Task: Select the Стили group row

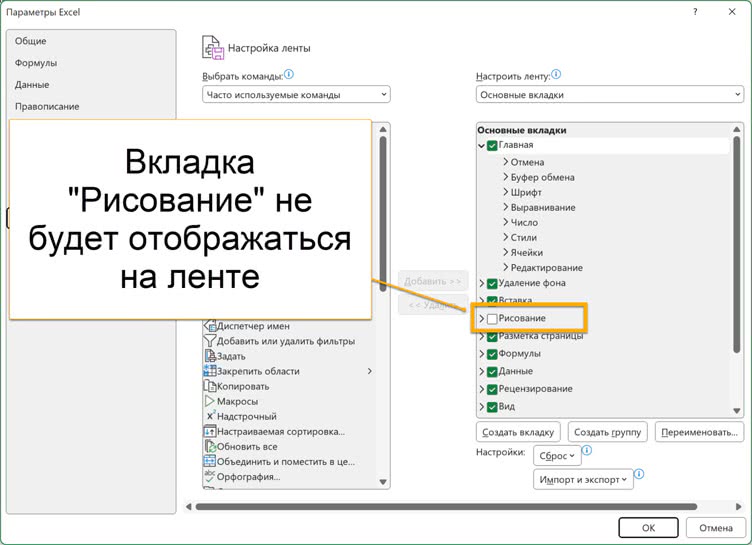Action: point(523,237)
